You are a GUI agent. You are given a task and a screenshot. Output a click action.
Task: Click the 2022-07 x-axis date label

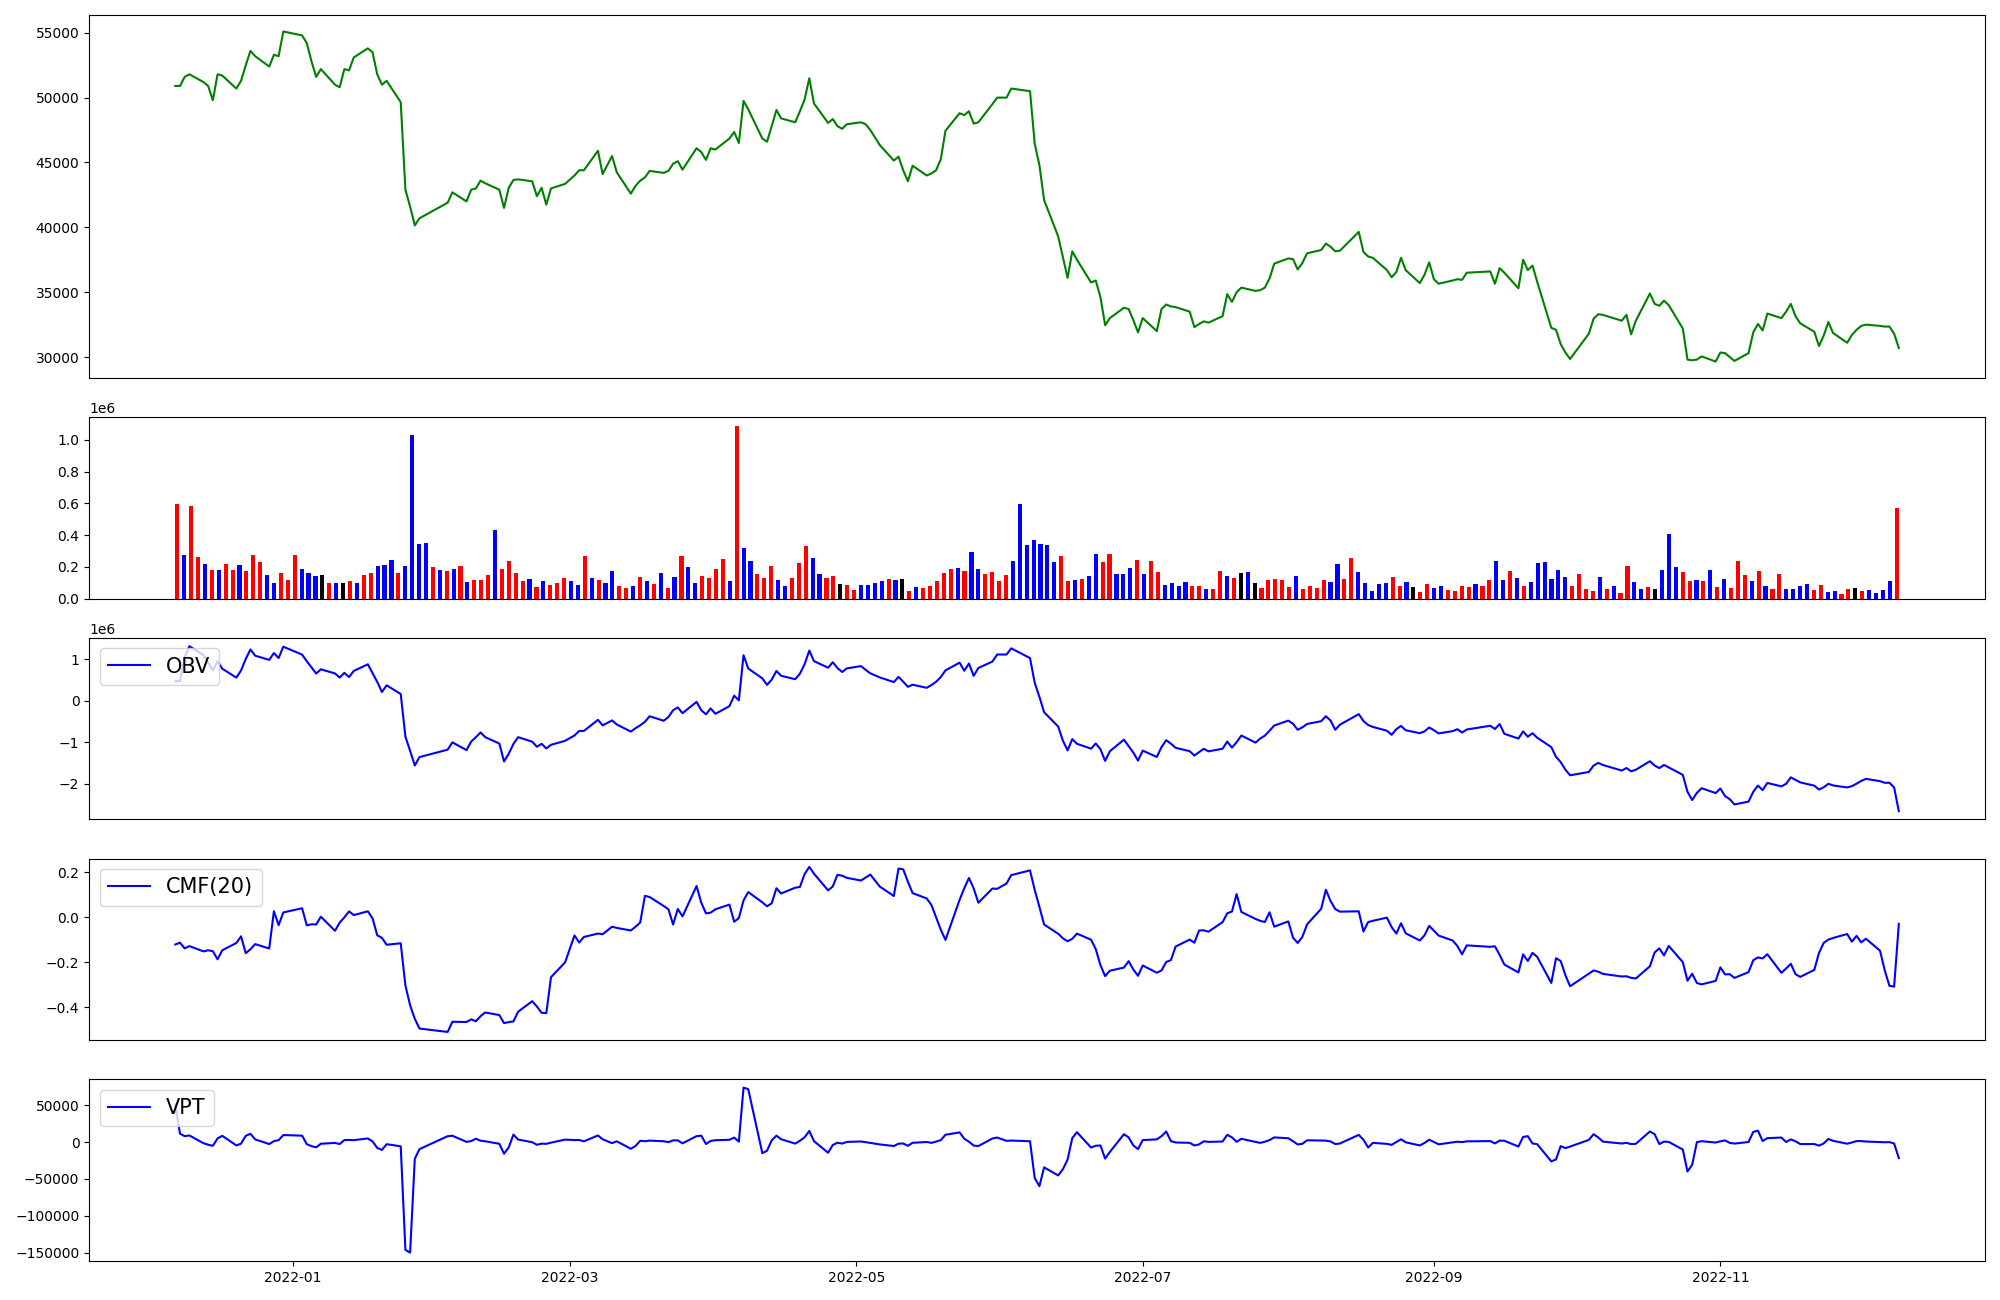point(1142,1277)
